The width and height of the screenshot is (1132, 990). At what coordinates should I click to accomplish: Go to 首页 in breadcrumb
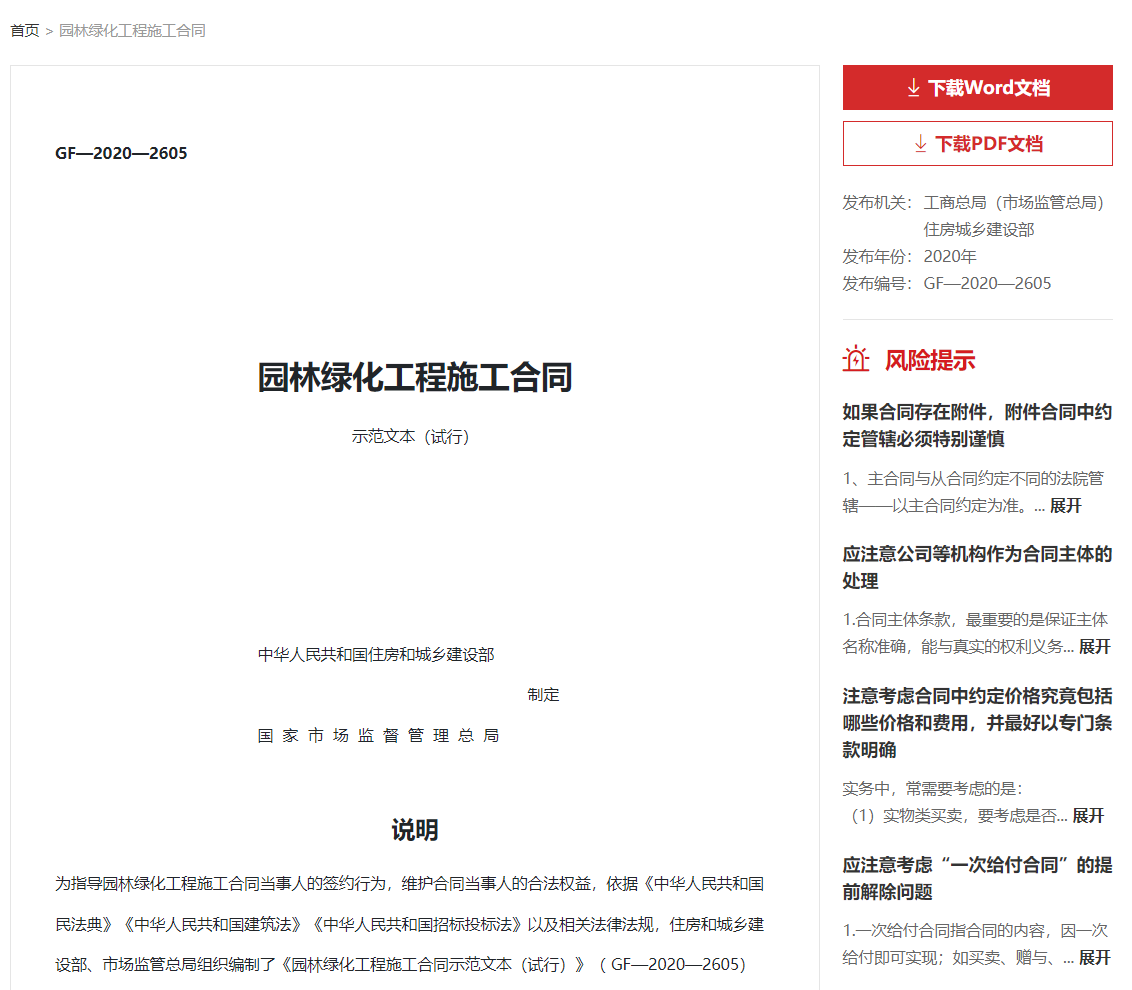[x=24, y=31]
